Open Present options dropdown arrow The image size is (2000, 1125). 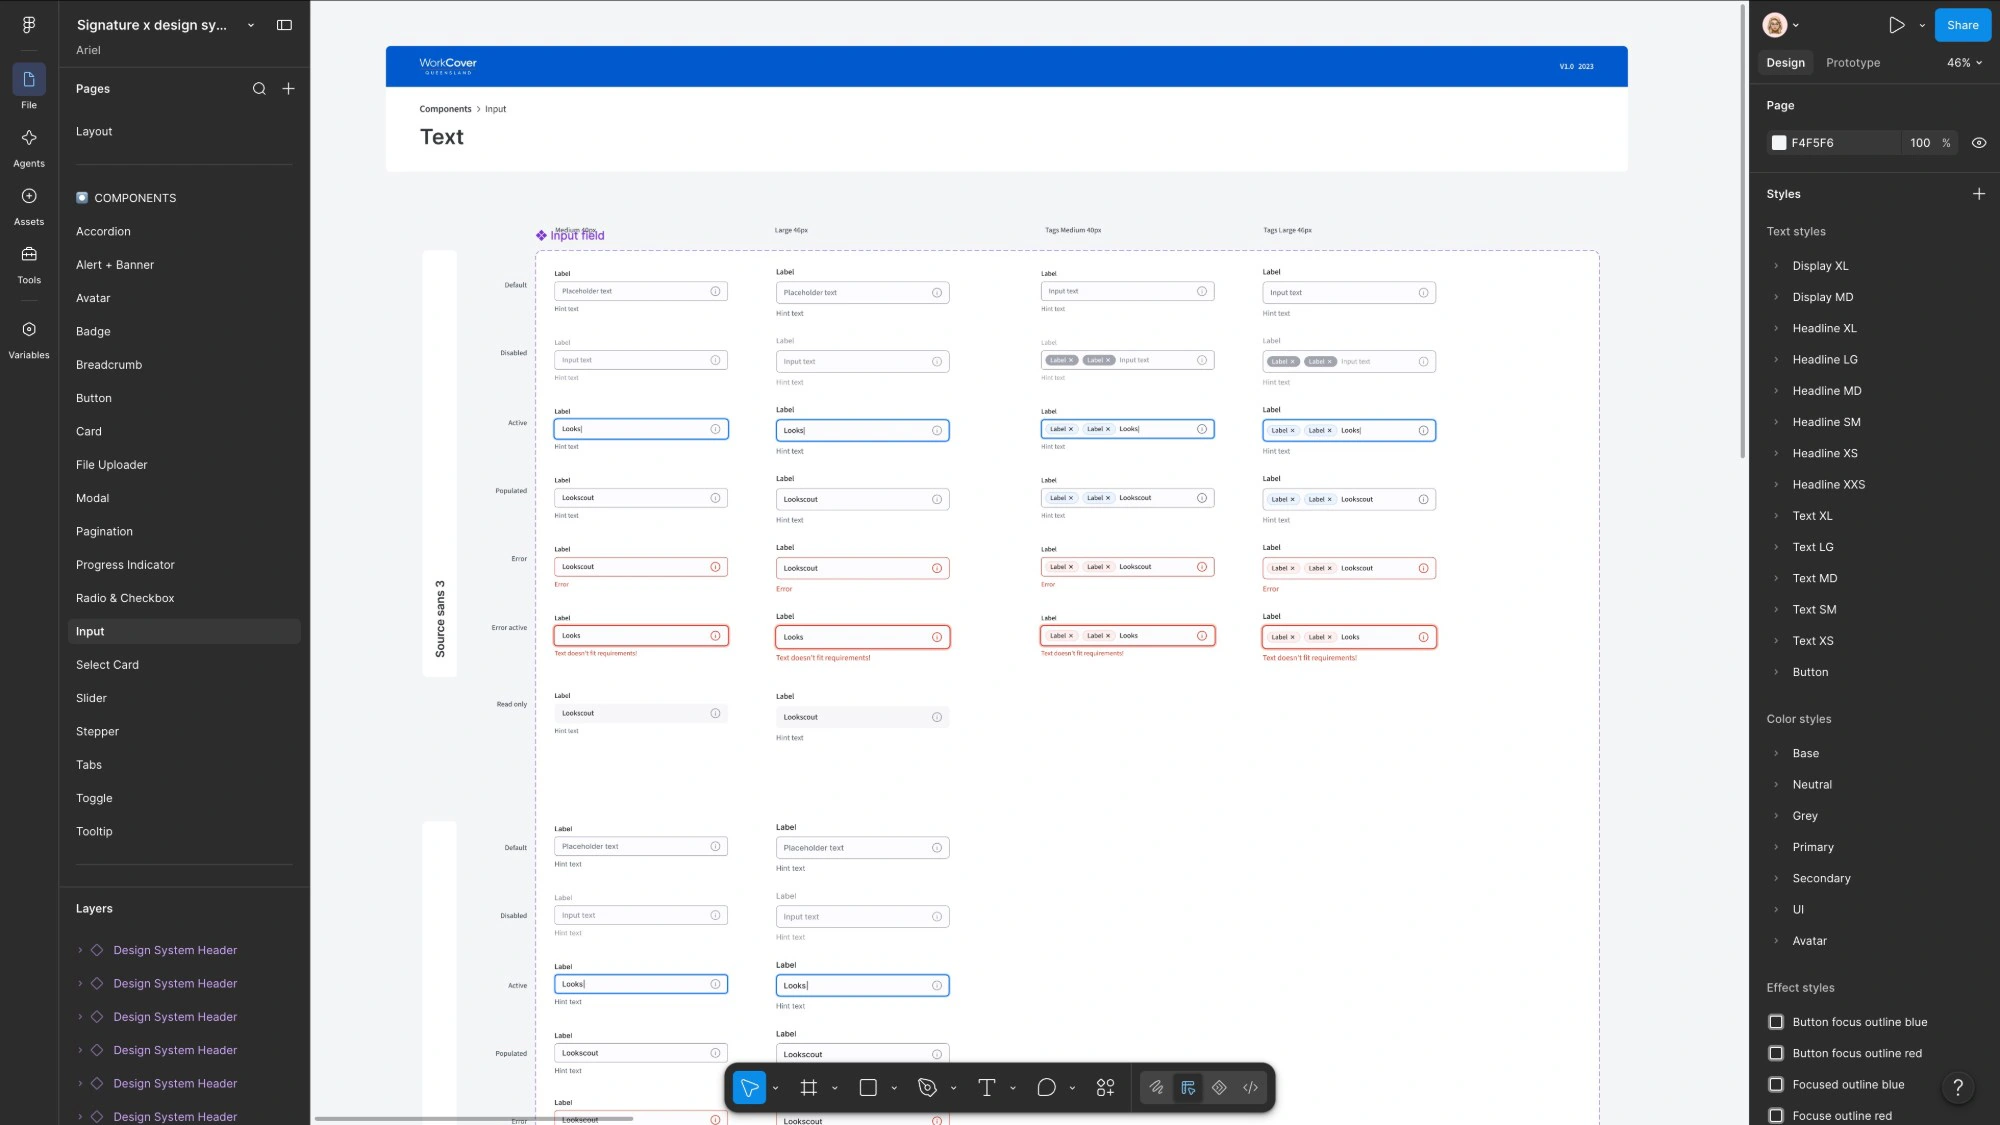point(1922,26)
